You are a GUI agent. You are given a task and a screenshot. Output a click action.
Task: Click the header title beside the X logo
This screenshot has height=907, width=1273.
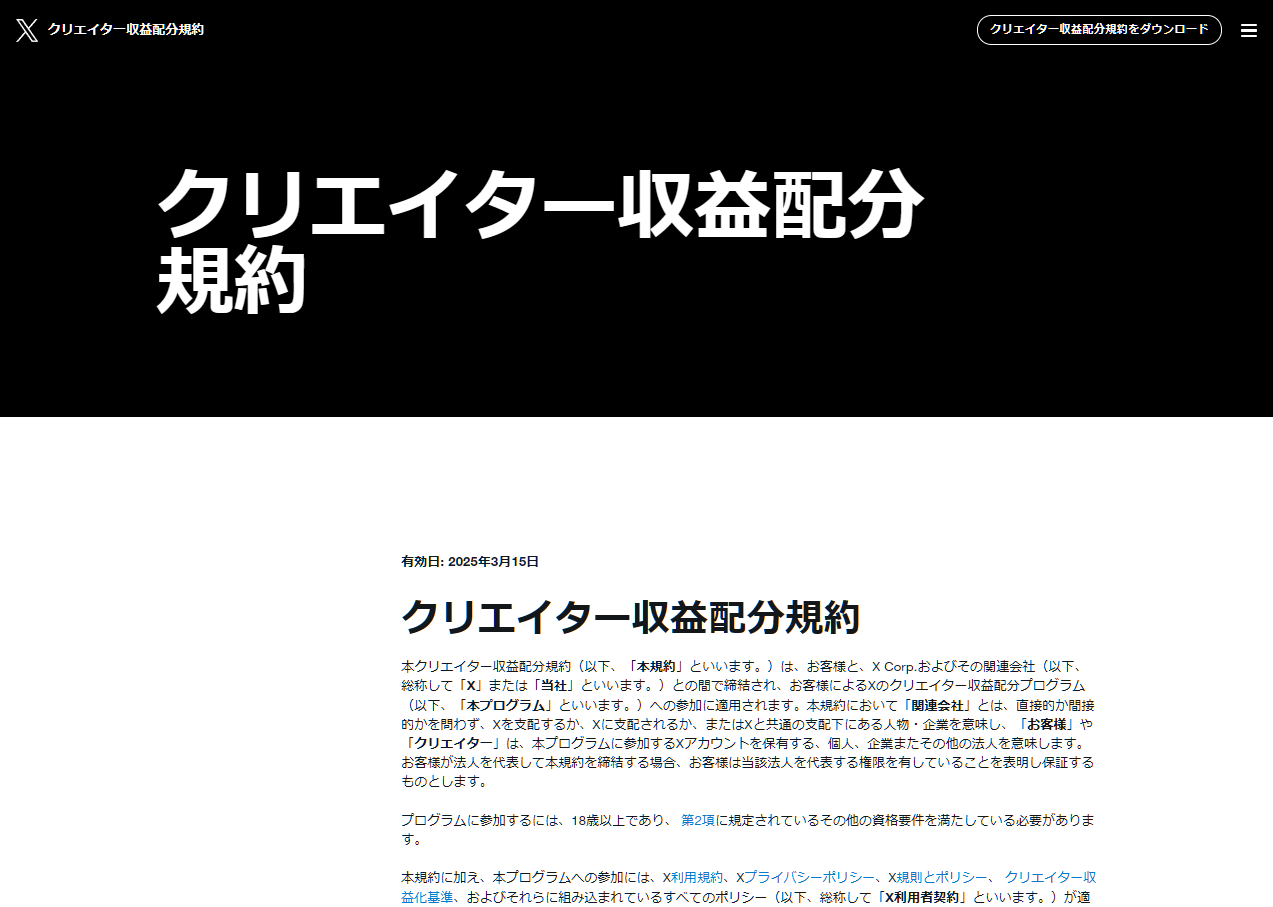[125, 30]
